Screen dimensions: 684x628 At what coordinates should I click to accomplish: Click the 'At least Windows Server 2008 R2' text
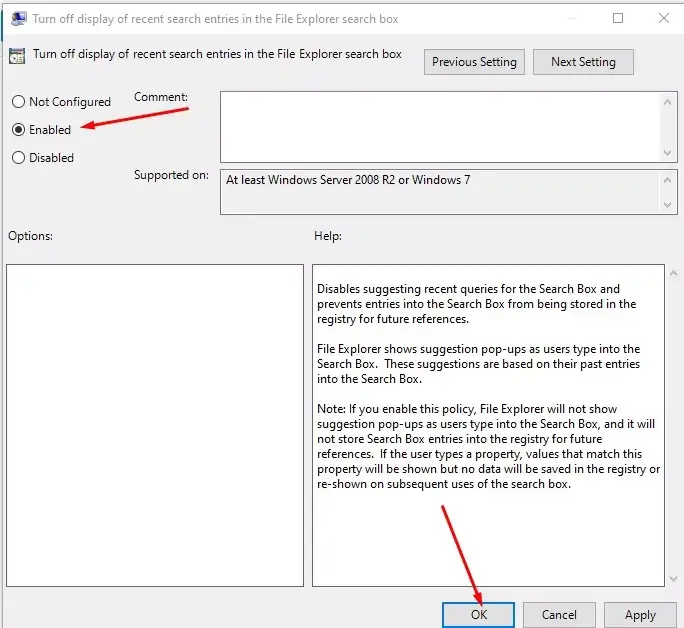click(x=348, y=180)
